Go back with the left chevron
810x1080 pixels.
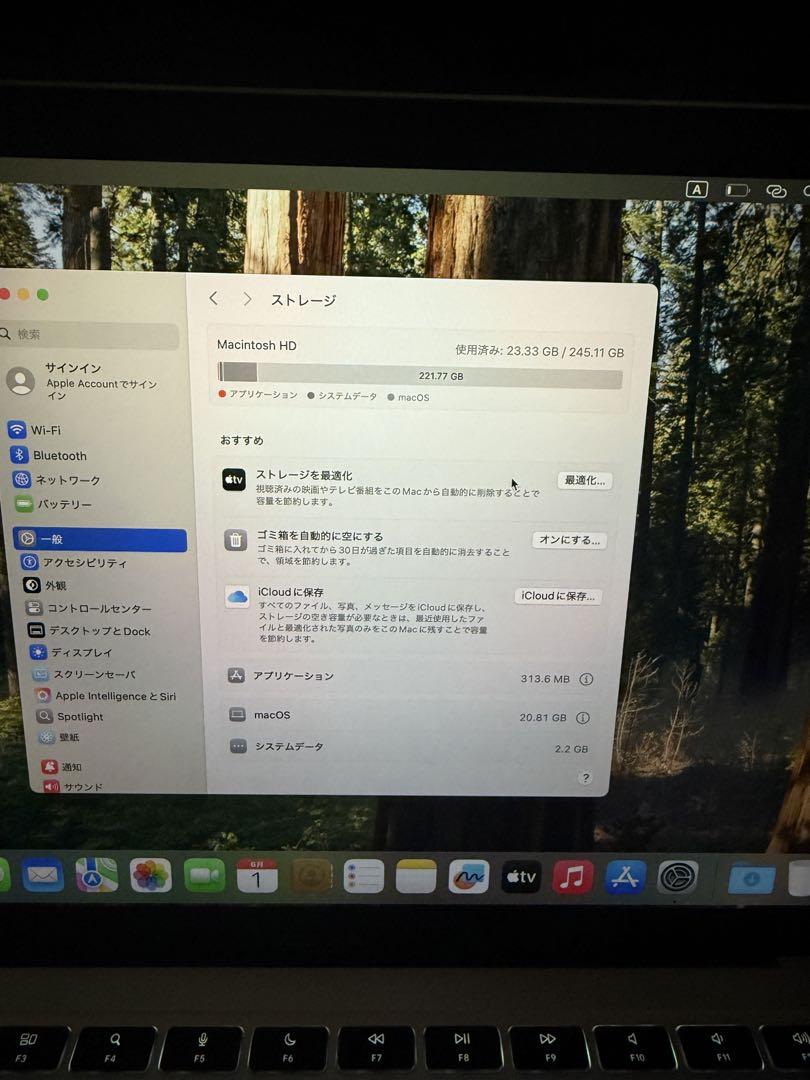click(x=214, y=298)
